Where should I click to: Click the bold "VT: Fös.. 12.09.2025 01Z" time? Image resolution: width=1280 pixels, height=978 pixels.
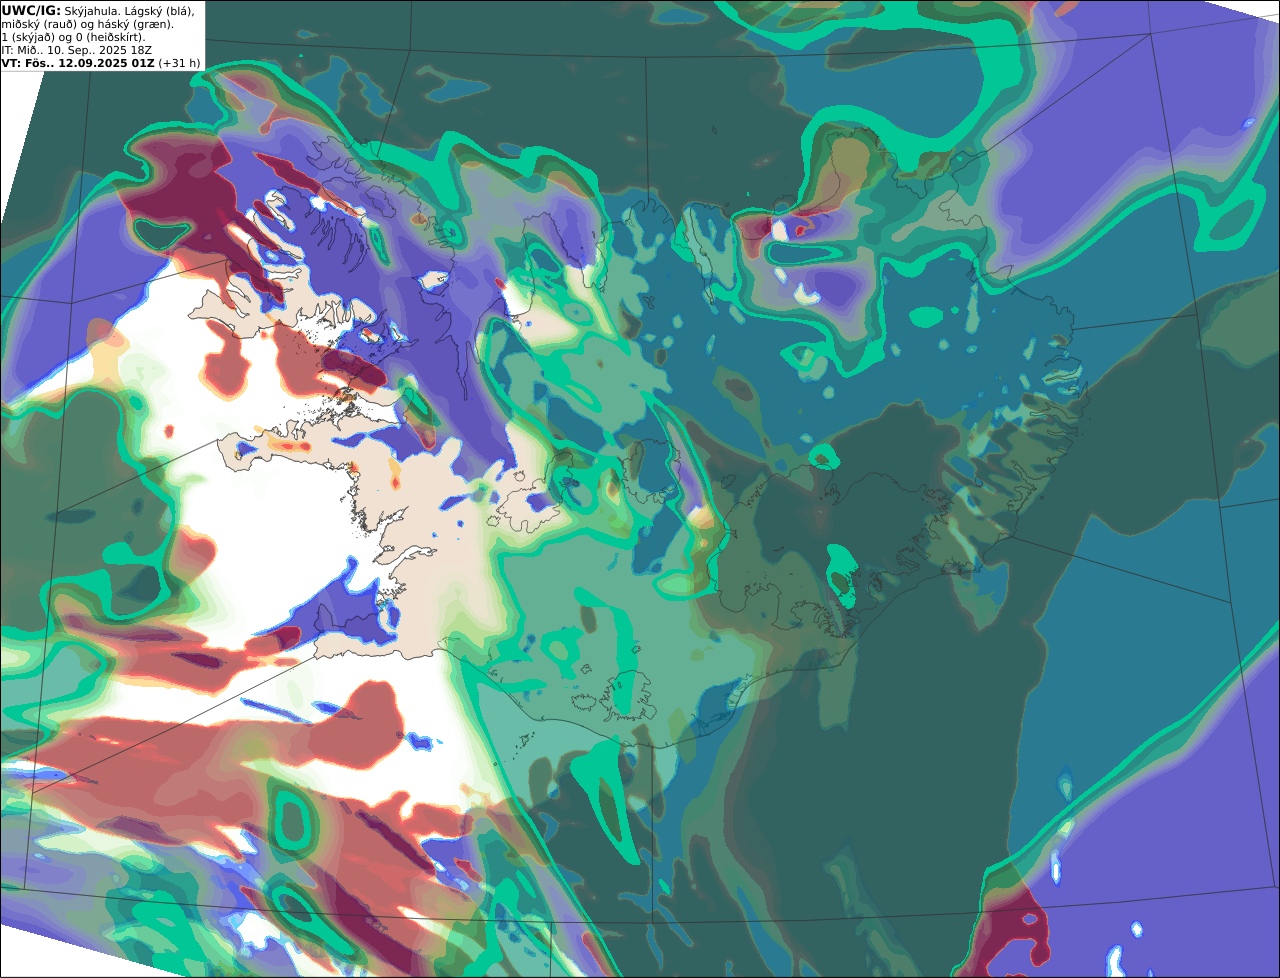(78, 63)
